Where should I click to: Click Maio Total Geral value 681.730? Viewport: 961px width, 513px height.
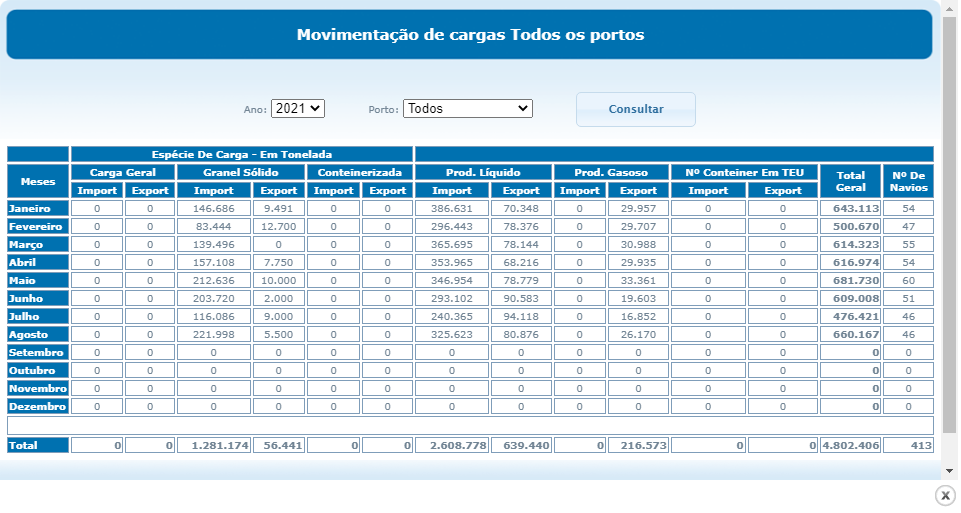[851, 280]
